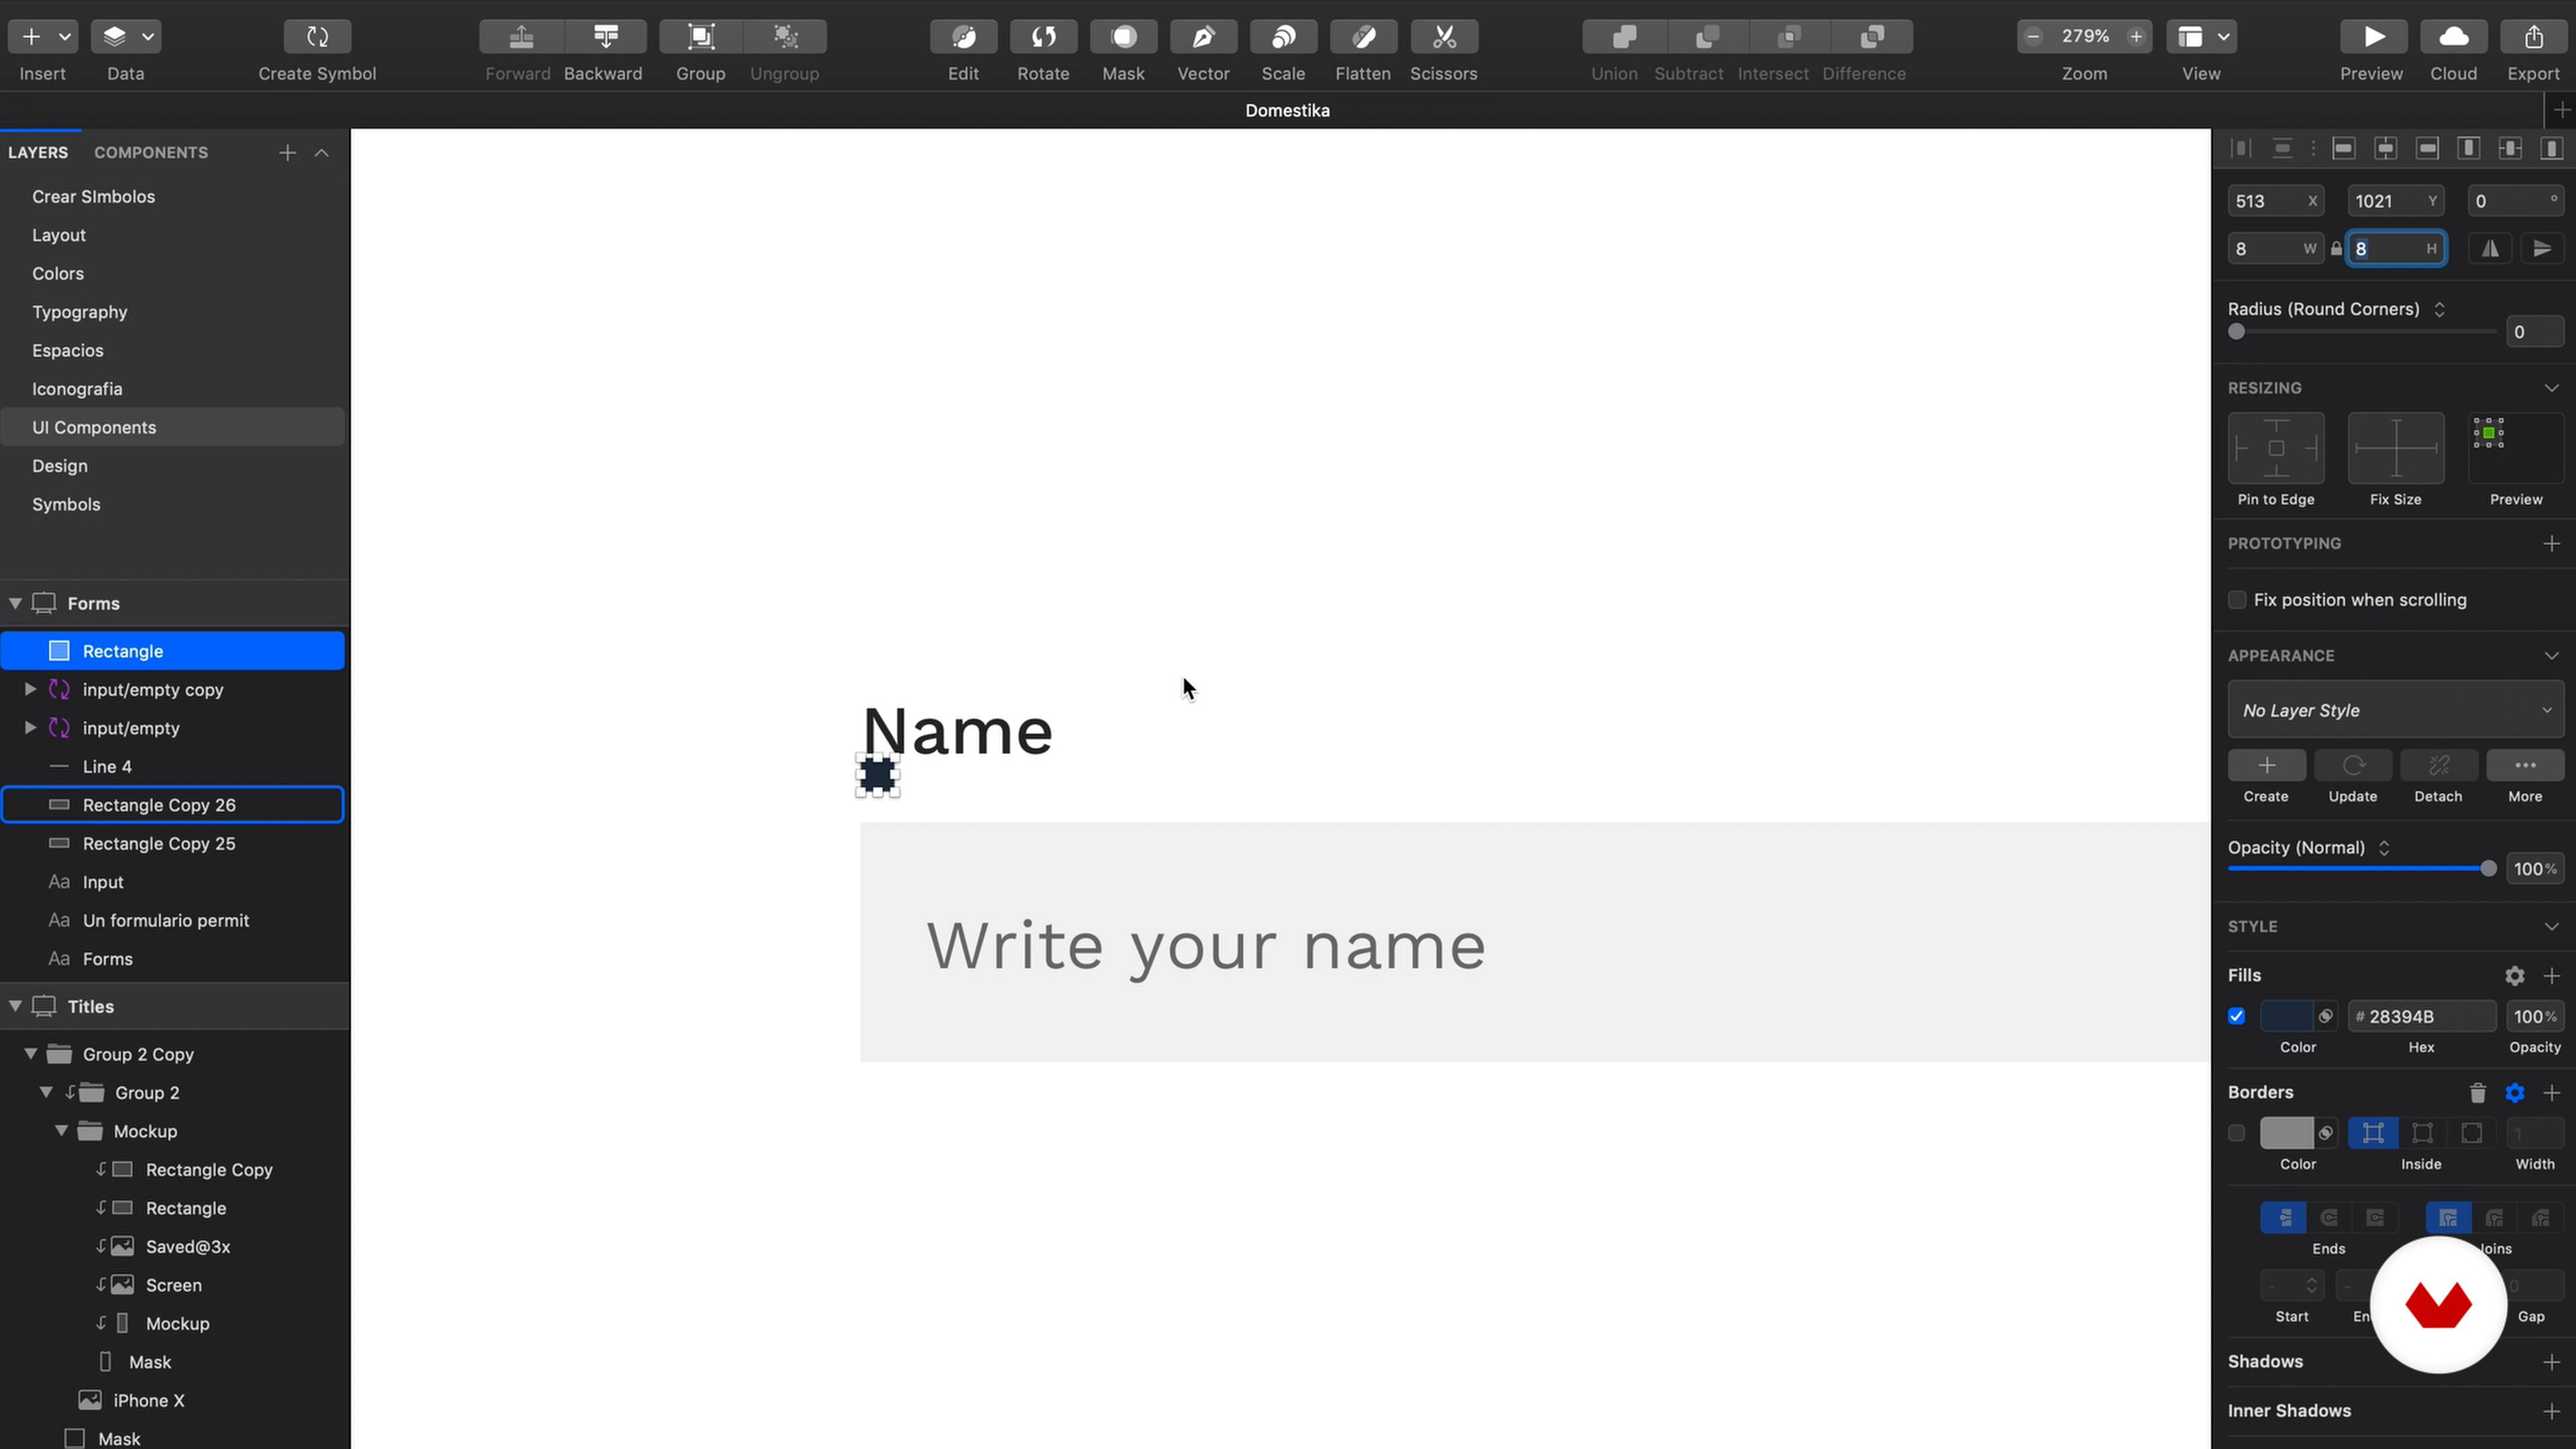Collapse the Forms artboard
Viewport: 2576px width, 1449px height.
coord(15,604)
